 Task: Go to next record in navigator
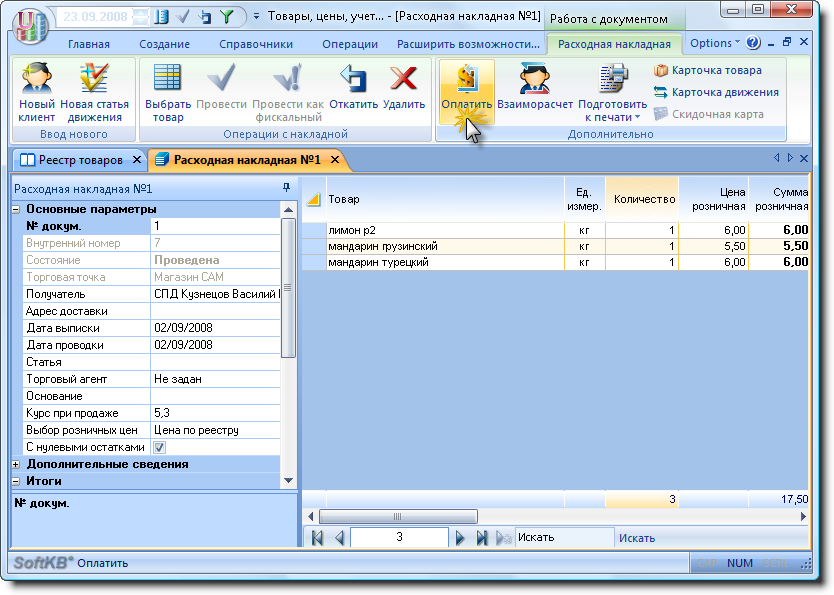[x=460, y=538]
